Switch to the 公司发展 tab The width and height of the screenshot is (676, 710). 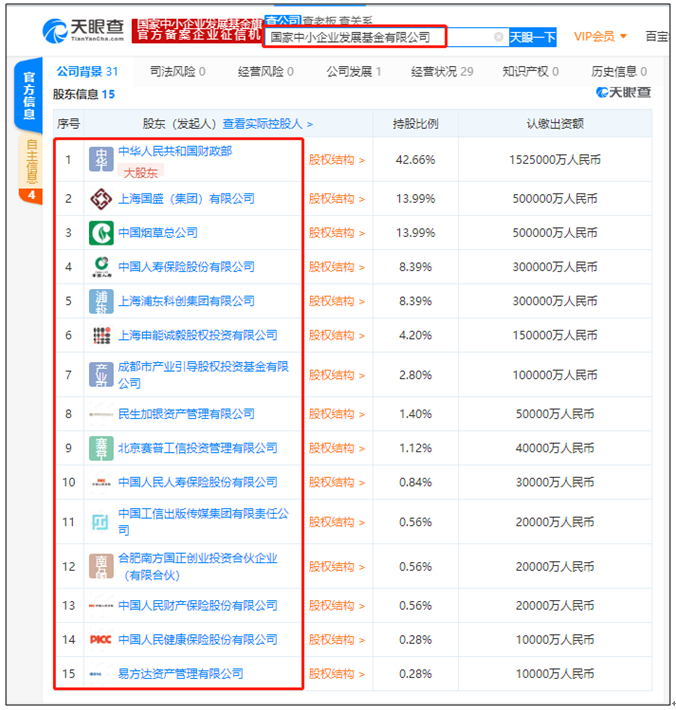(x=354, y=72)
